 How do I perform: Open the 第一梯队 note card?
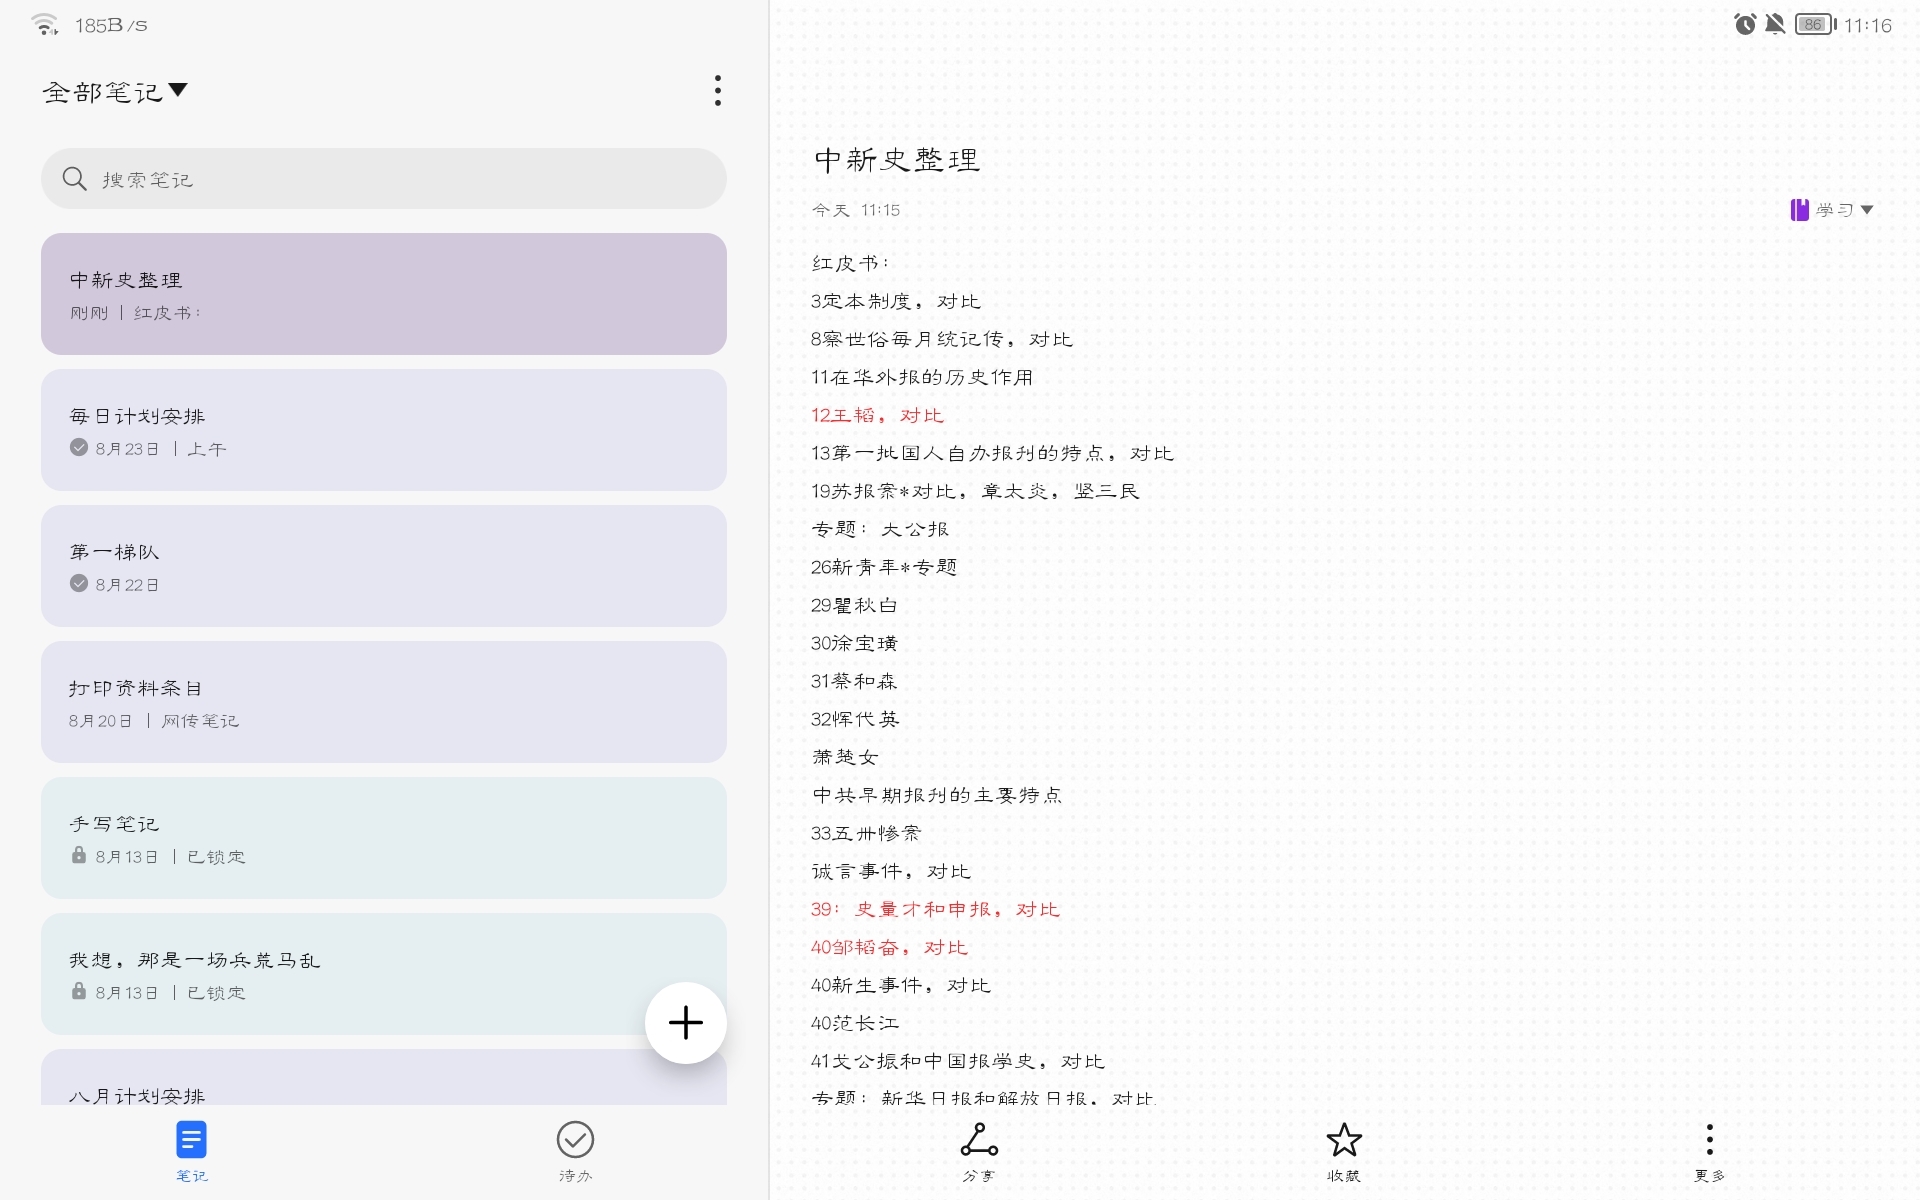pos(384,566)
